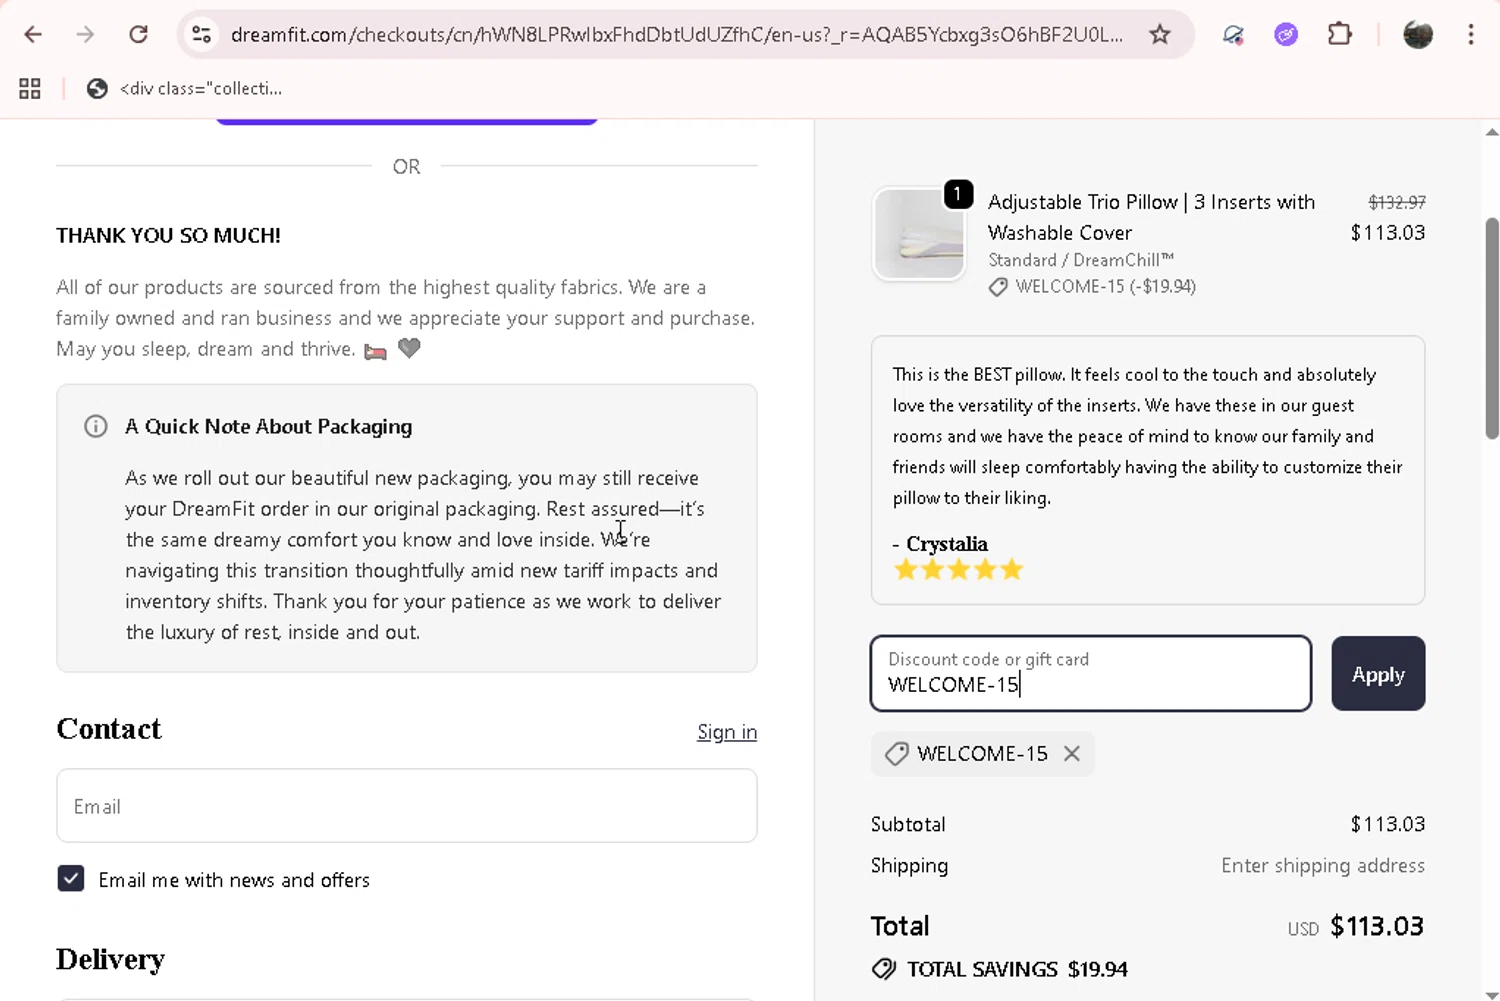Click the Subtotal label
Screen dimensions: 1500x1001
click(908, 825)
